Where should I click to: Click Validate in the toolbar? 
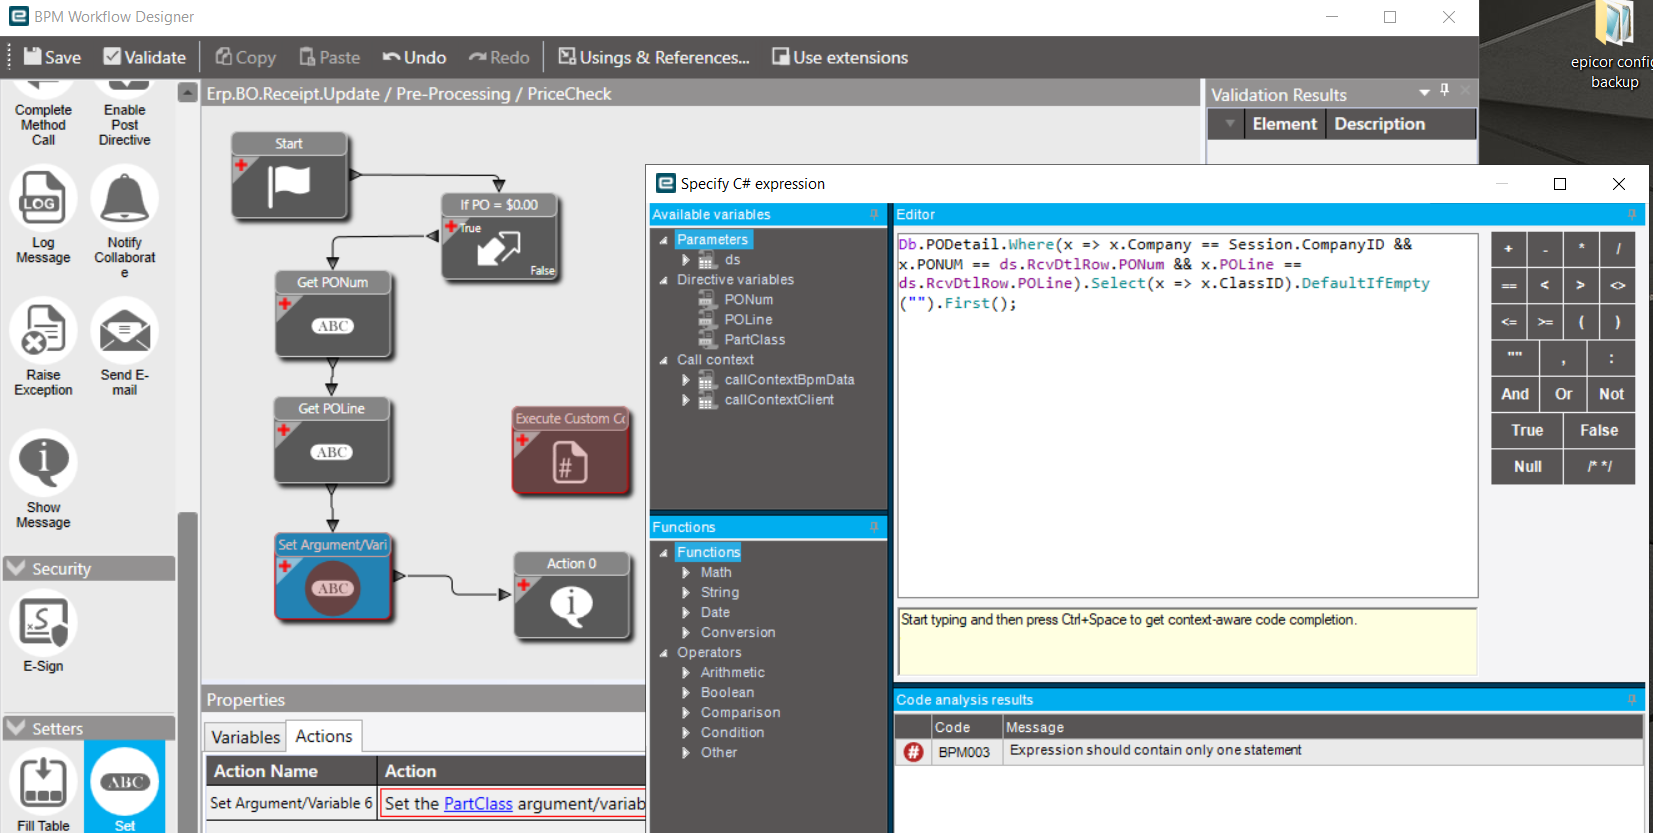(145, 57)
